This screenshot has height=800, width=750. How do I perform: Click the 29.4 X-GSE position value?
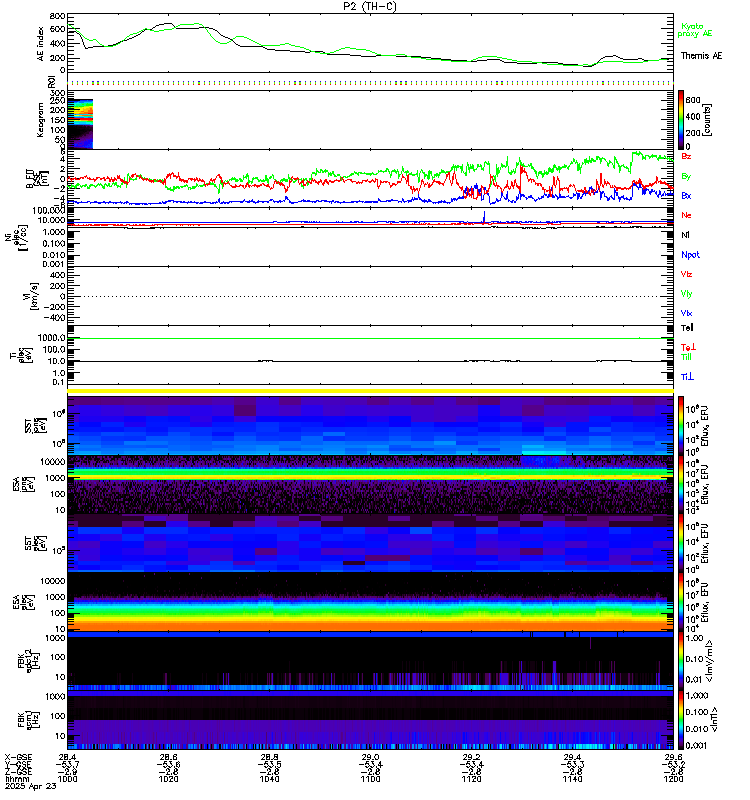pyautogui.click(x=572, y=758)
